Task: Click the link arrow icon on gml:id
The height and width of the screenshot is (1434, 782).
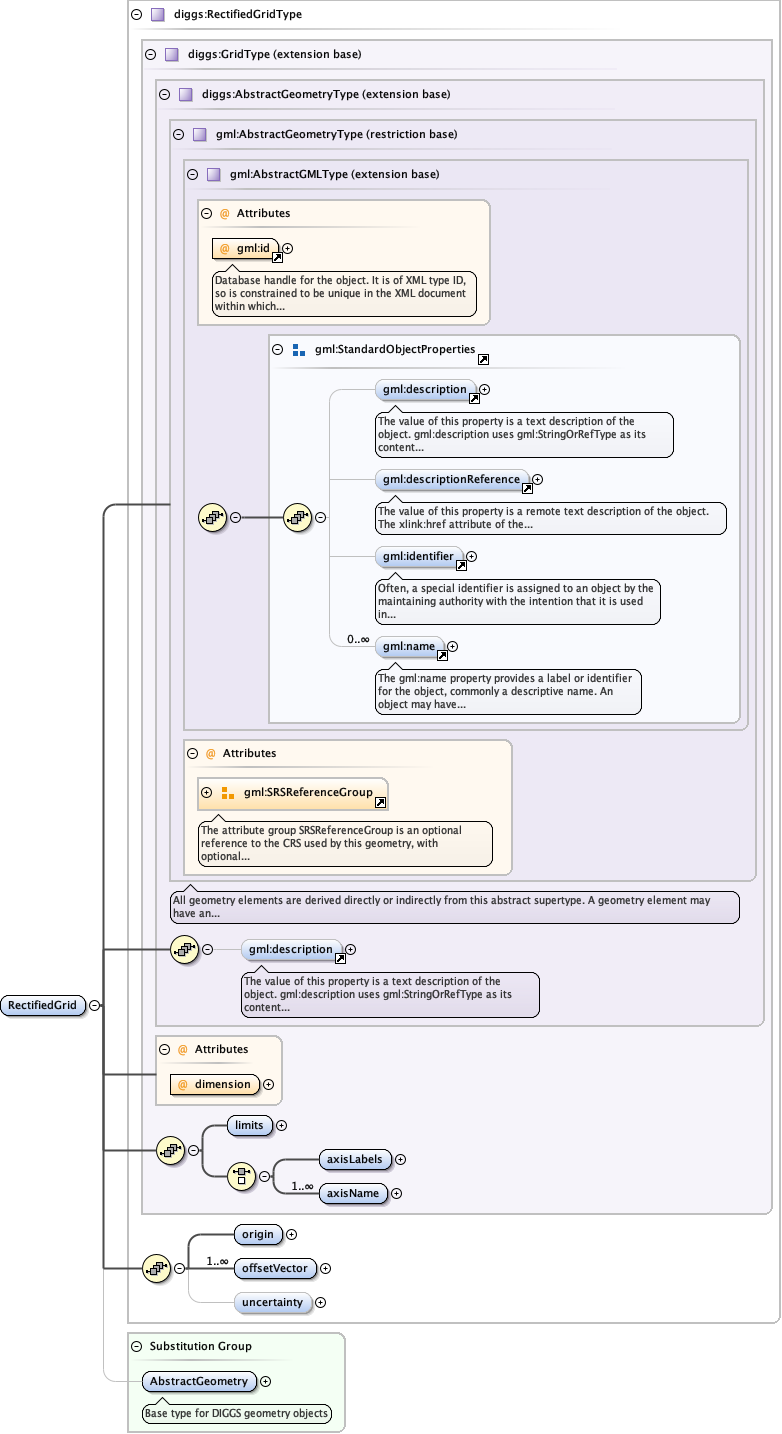Action: [x=278, y=257]
